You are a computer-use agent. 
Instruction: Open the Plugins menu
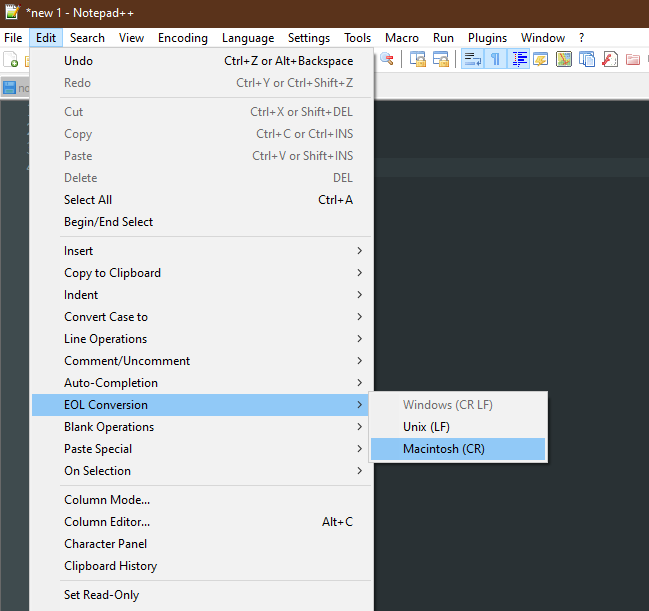pos(488,38)
